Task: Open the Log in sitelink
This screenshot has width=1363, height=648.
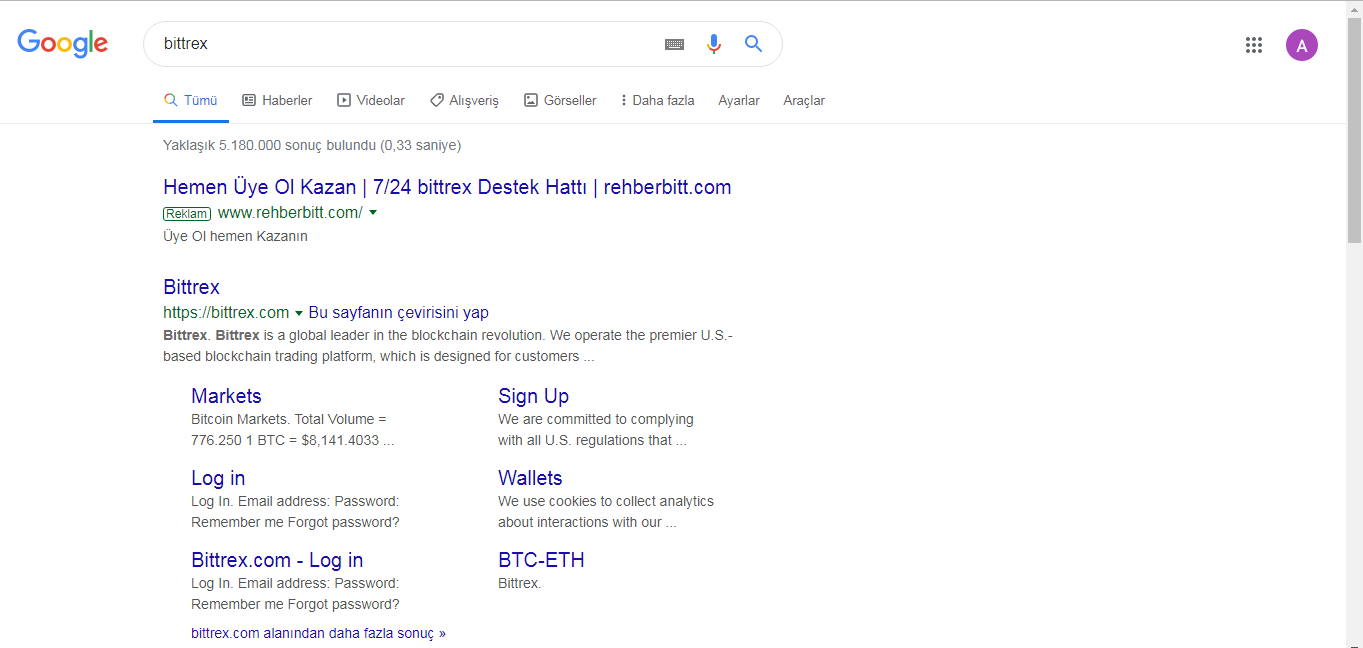Action: [218, 478]
